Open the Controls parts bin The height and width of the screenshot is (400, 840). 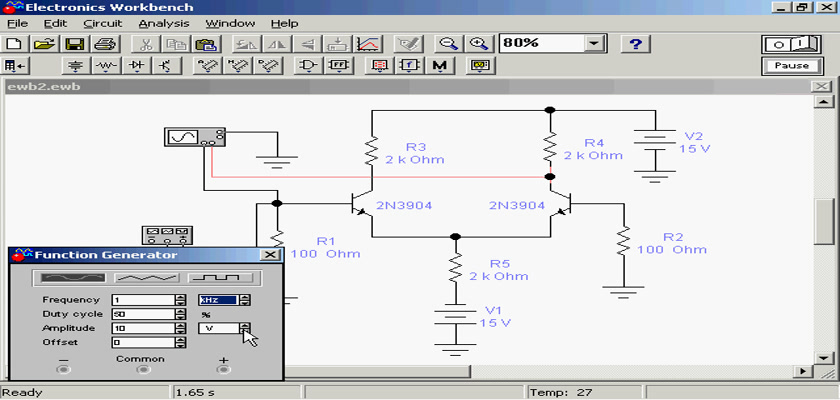[x=410, y=66]
